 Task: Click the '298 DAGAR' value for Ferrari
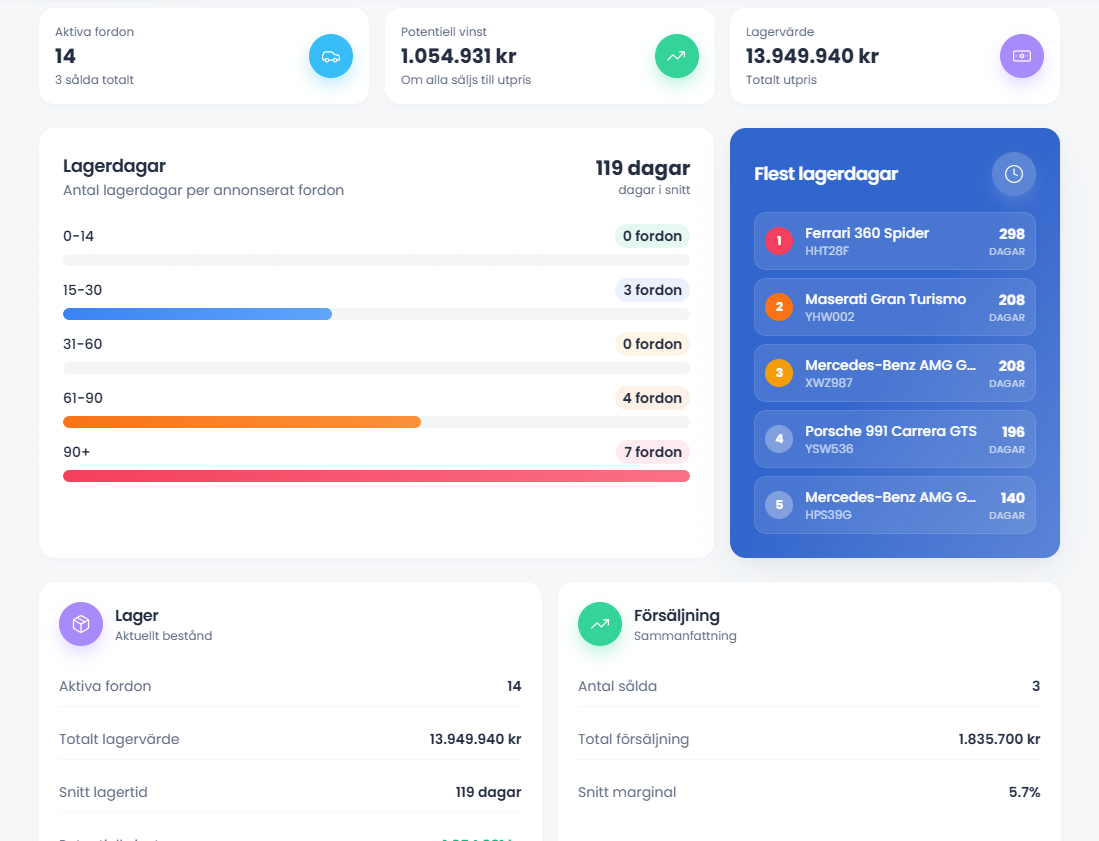(1007, 241)
